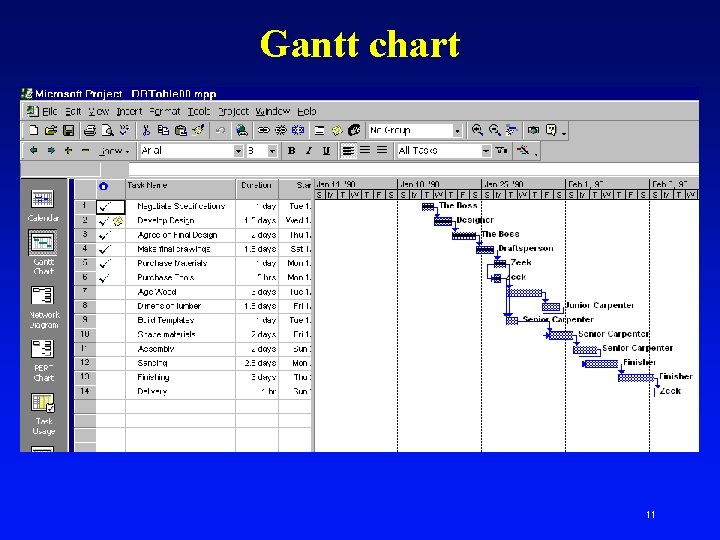
Task: Select Gantt Chart in the View bar
Action: point(43,252)
